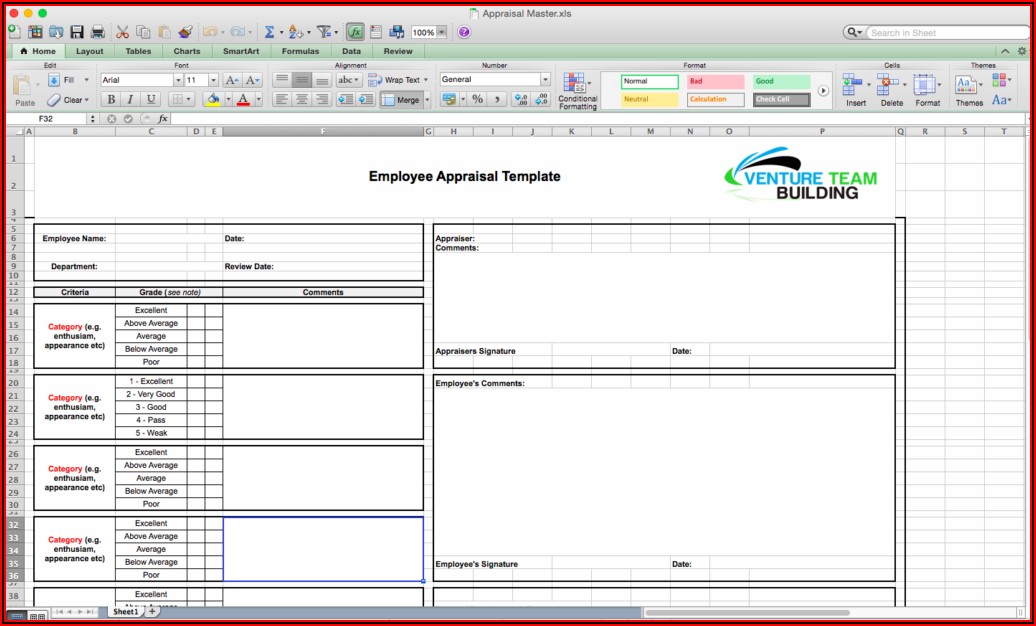Toggle Bold formatting
Image resolution: width=1036 pixels, height=626 pixels.
click(110, 99)
